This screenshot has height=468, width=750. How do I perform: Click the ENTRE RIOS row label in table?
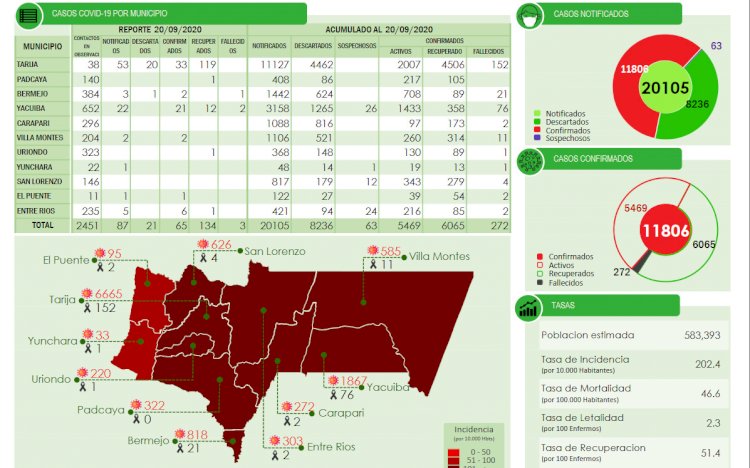pyautogui.click(x=35, y=211)
